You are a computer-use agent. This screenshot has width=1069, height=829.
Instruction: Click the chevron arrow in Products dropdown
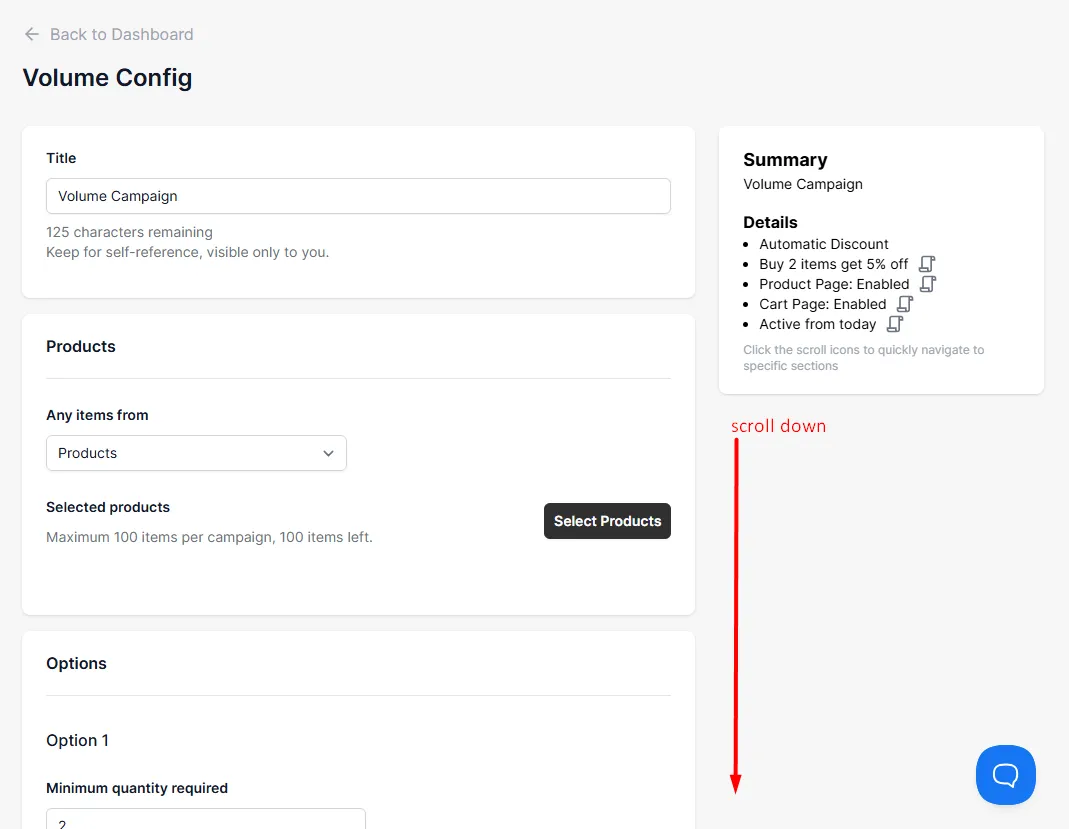point(329,453)
